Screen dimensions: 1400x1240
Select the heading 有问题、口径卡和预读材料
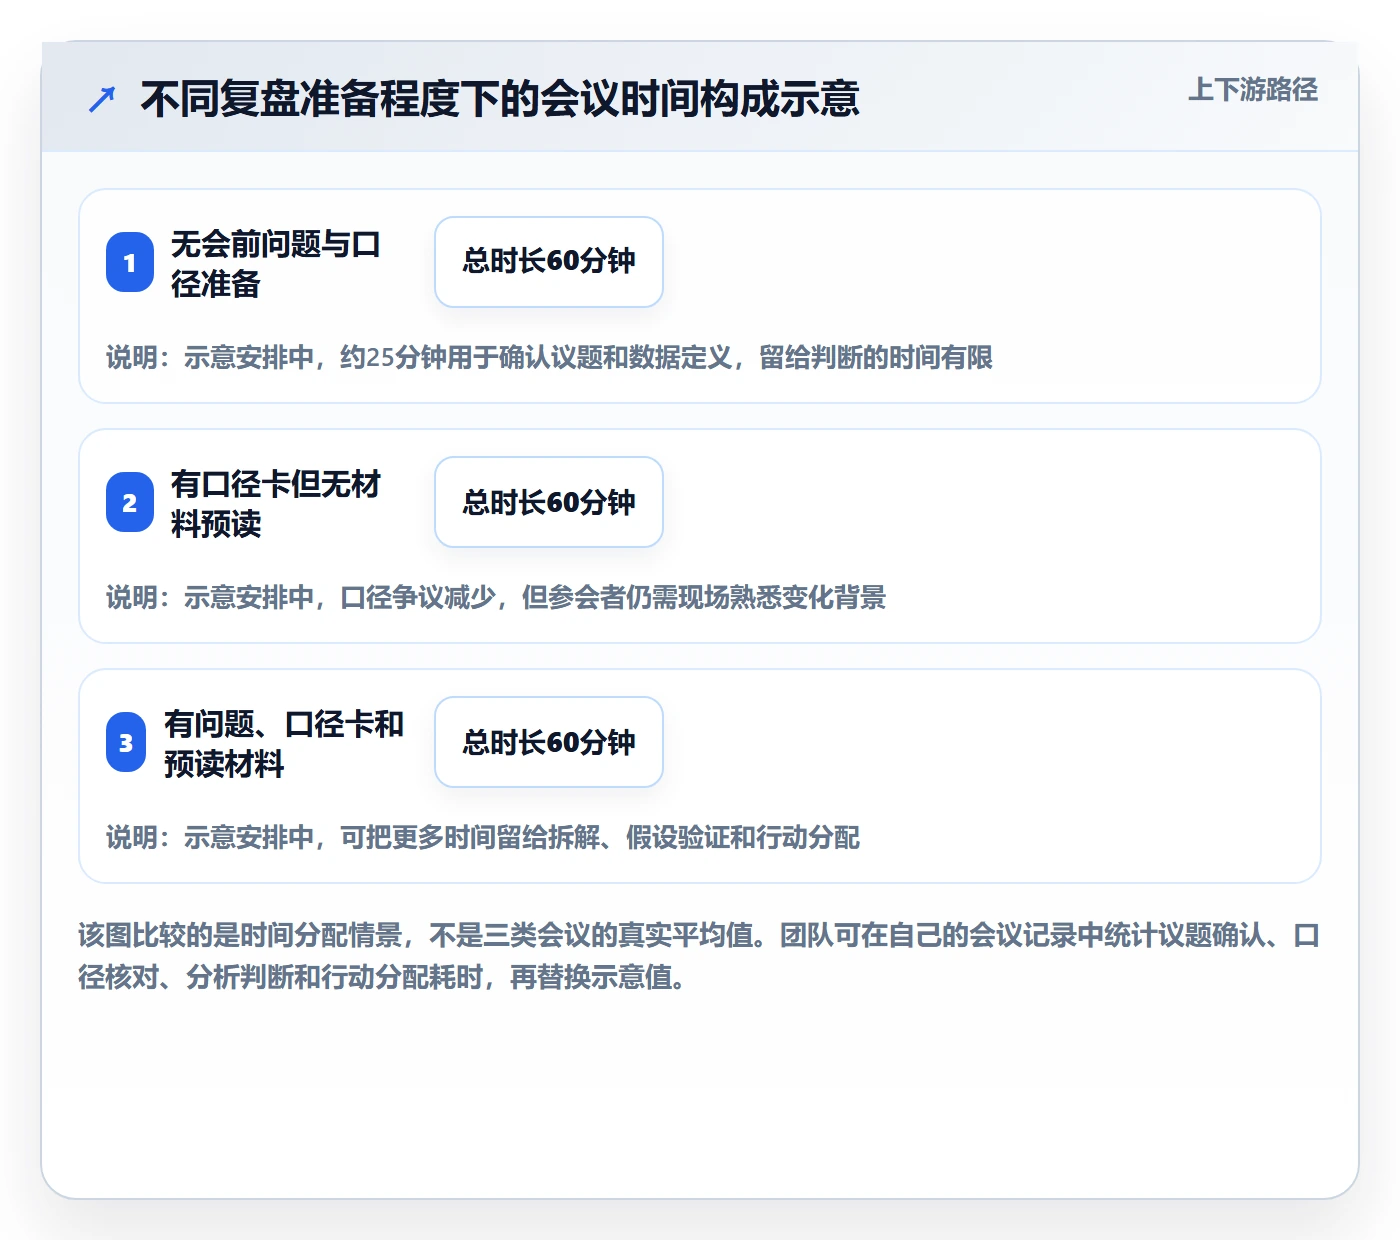pos(283,743)
